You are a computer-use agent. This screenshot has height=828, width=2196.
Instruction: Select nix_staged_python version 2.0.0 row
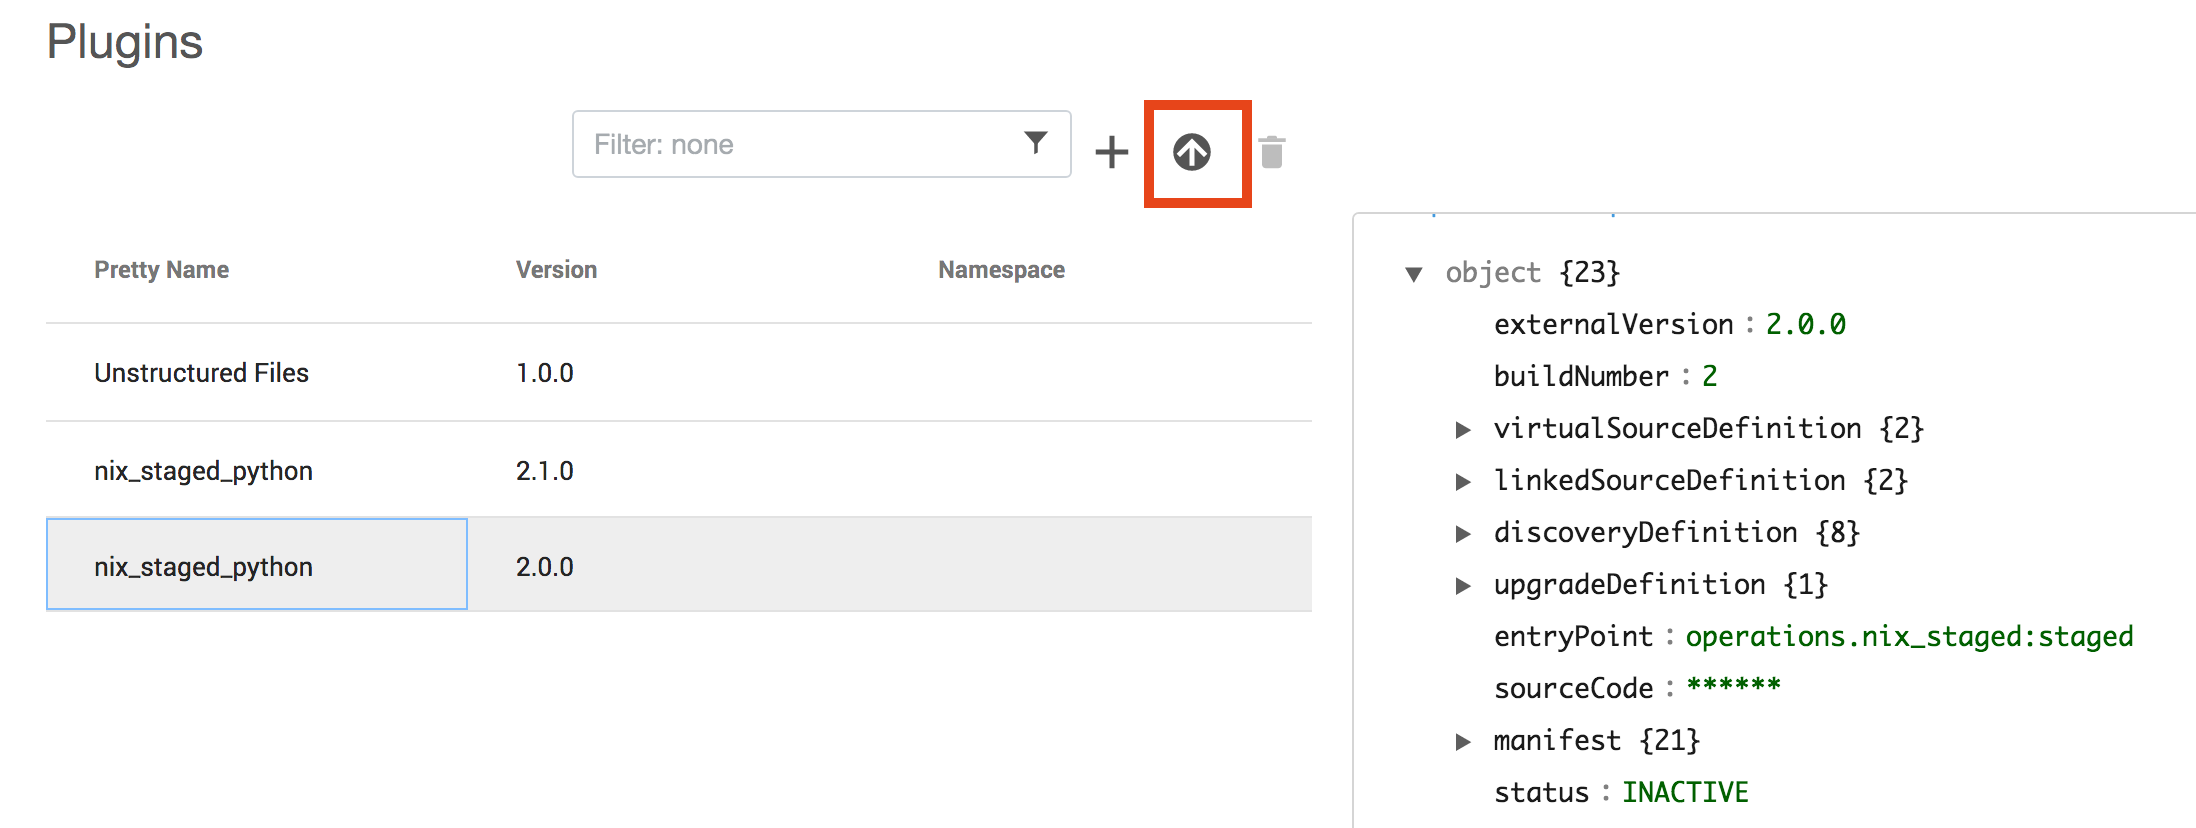(203, 567)
